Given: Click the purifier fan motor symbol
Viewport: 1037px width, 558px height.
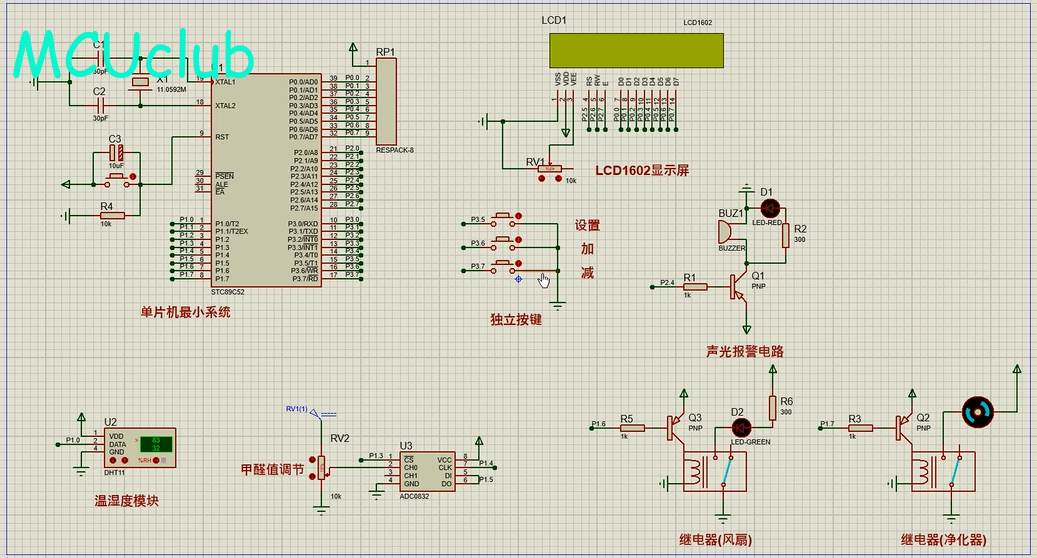Looking at the screenshot, I should pos(975,411).
